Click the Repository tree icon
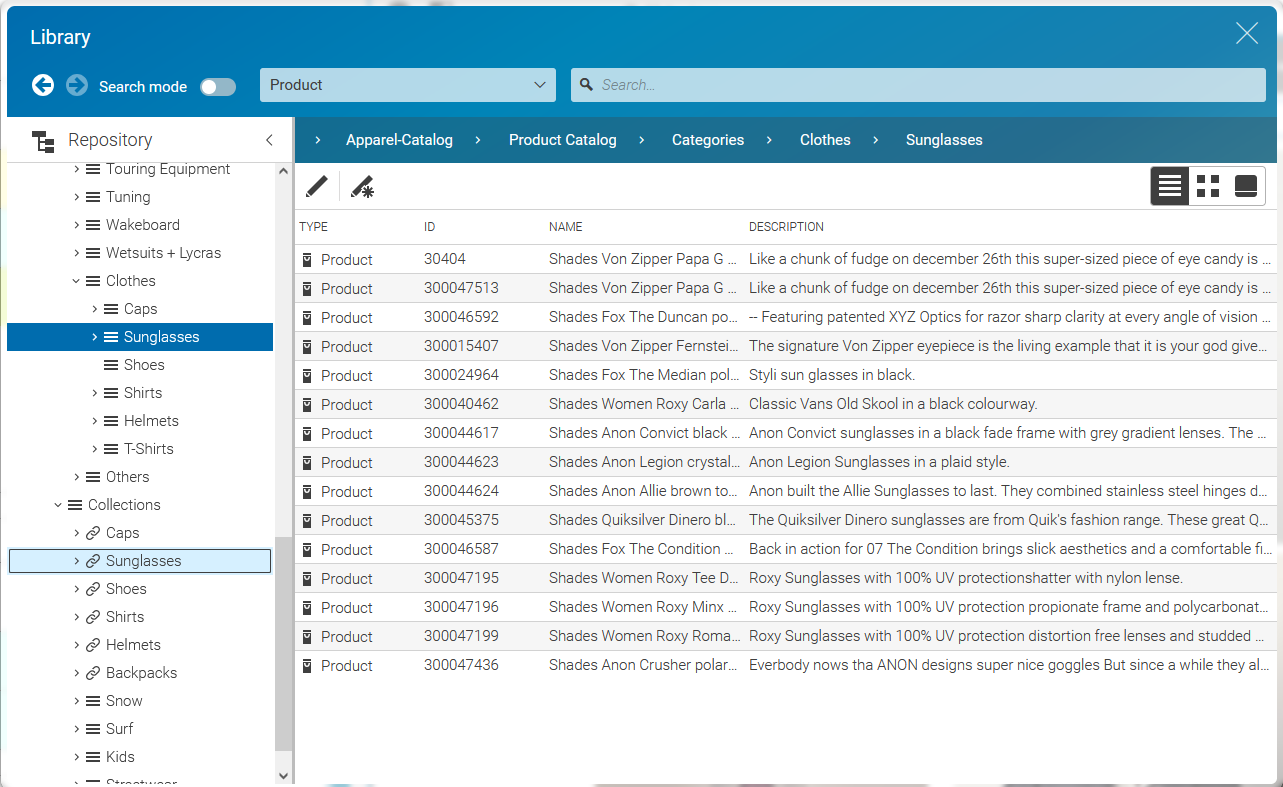This screenshot has width=1283, height=787. (43, 141)
